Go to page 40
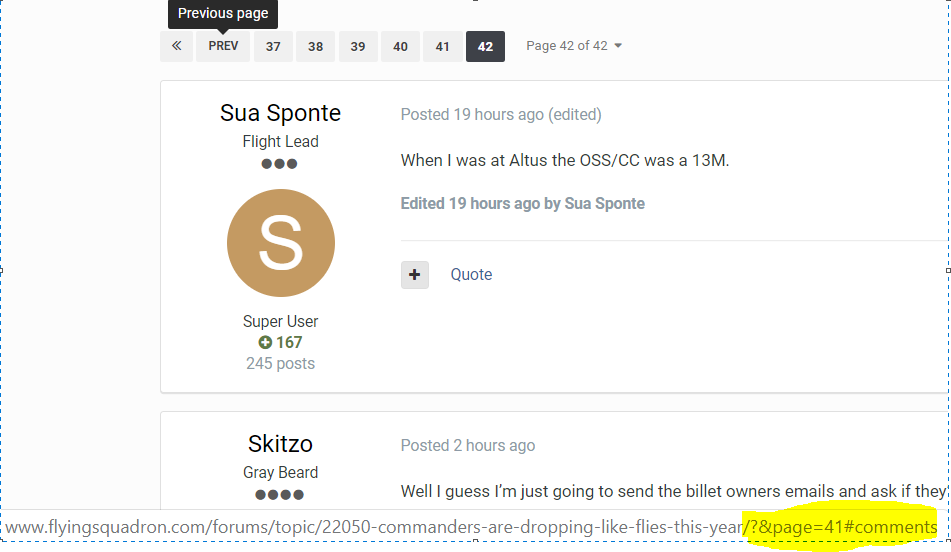Viewport: 951px width, 552px height. coord(400,46)
